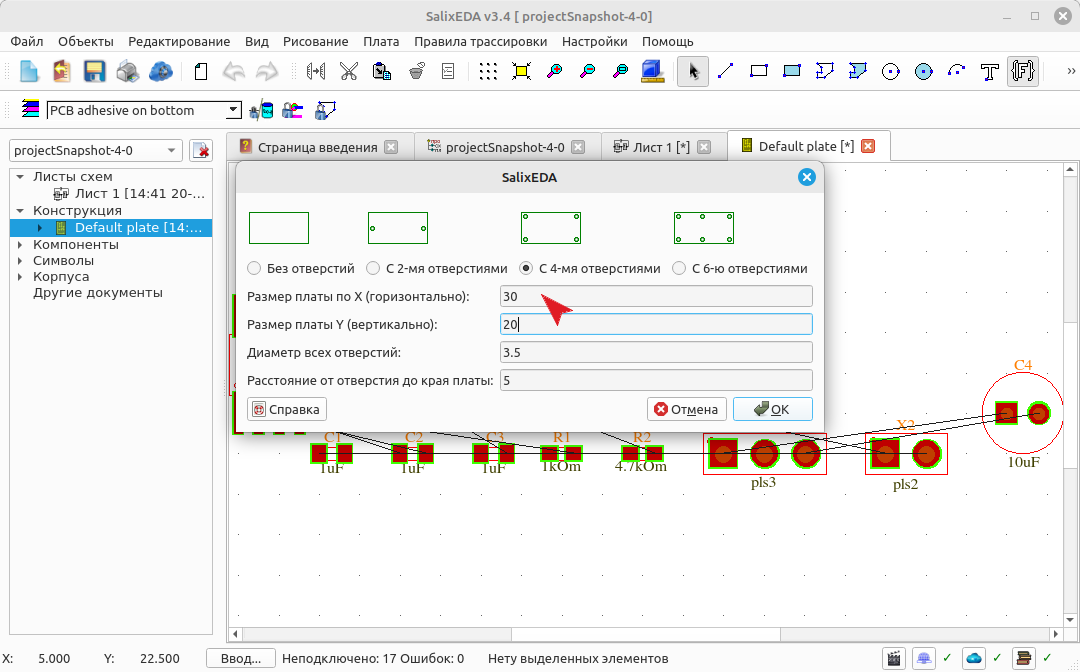Click the colored layers stack icon

click(30, 109)
